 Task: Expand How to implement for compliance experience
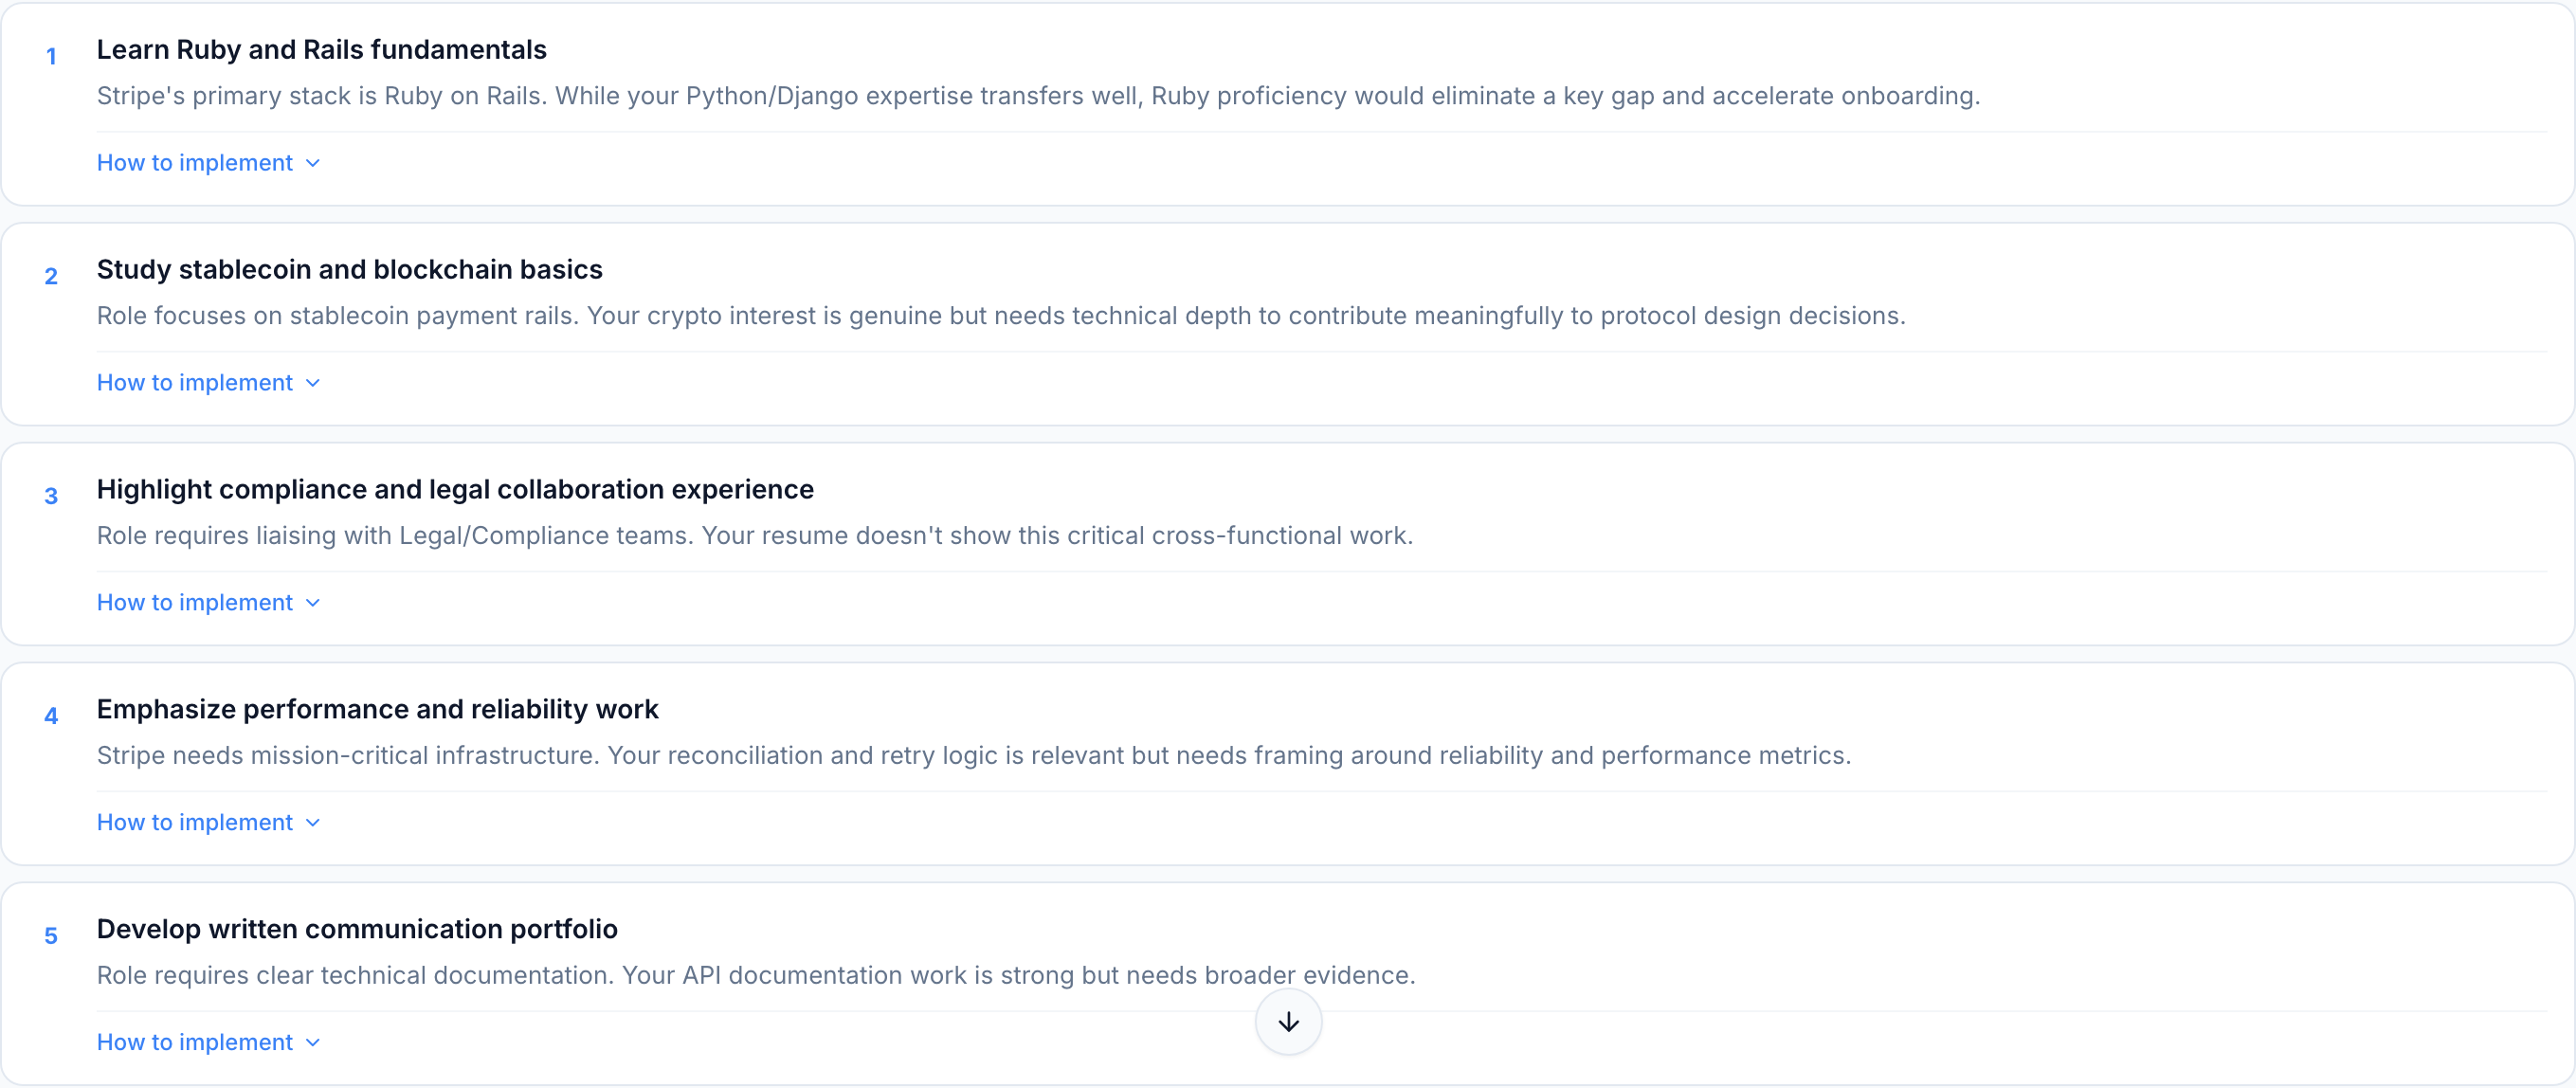point(195,603)
